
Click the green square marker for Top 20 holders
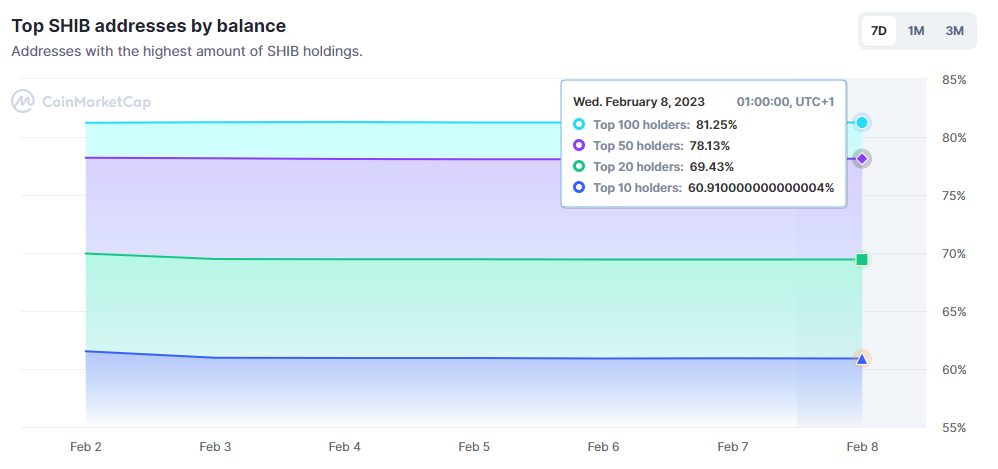pyautogui.click(x=862, y=260)
